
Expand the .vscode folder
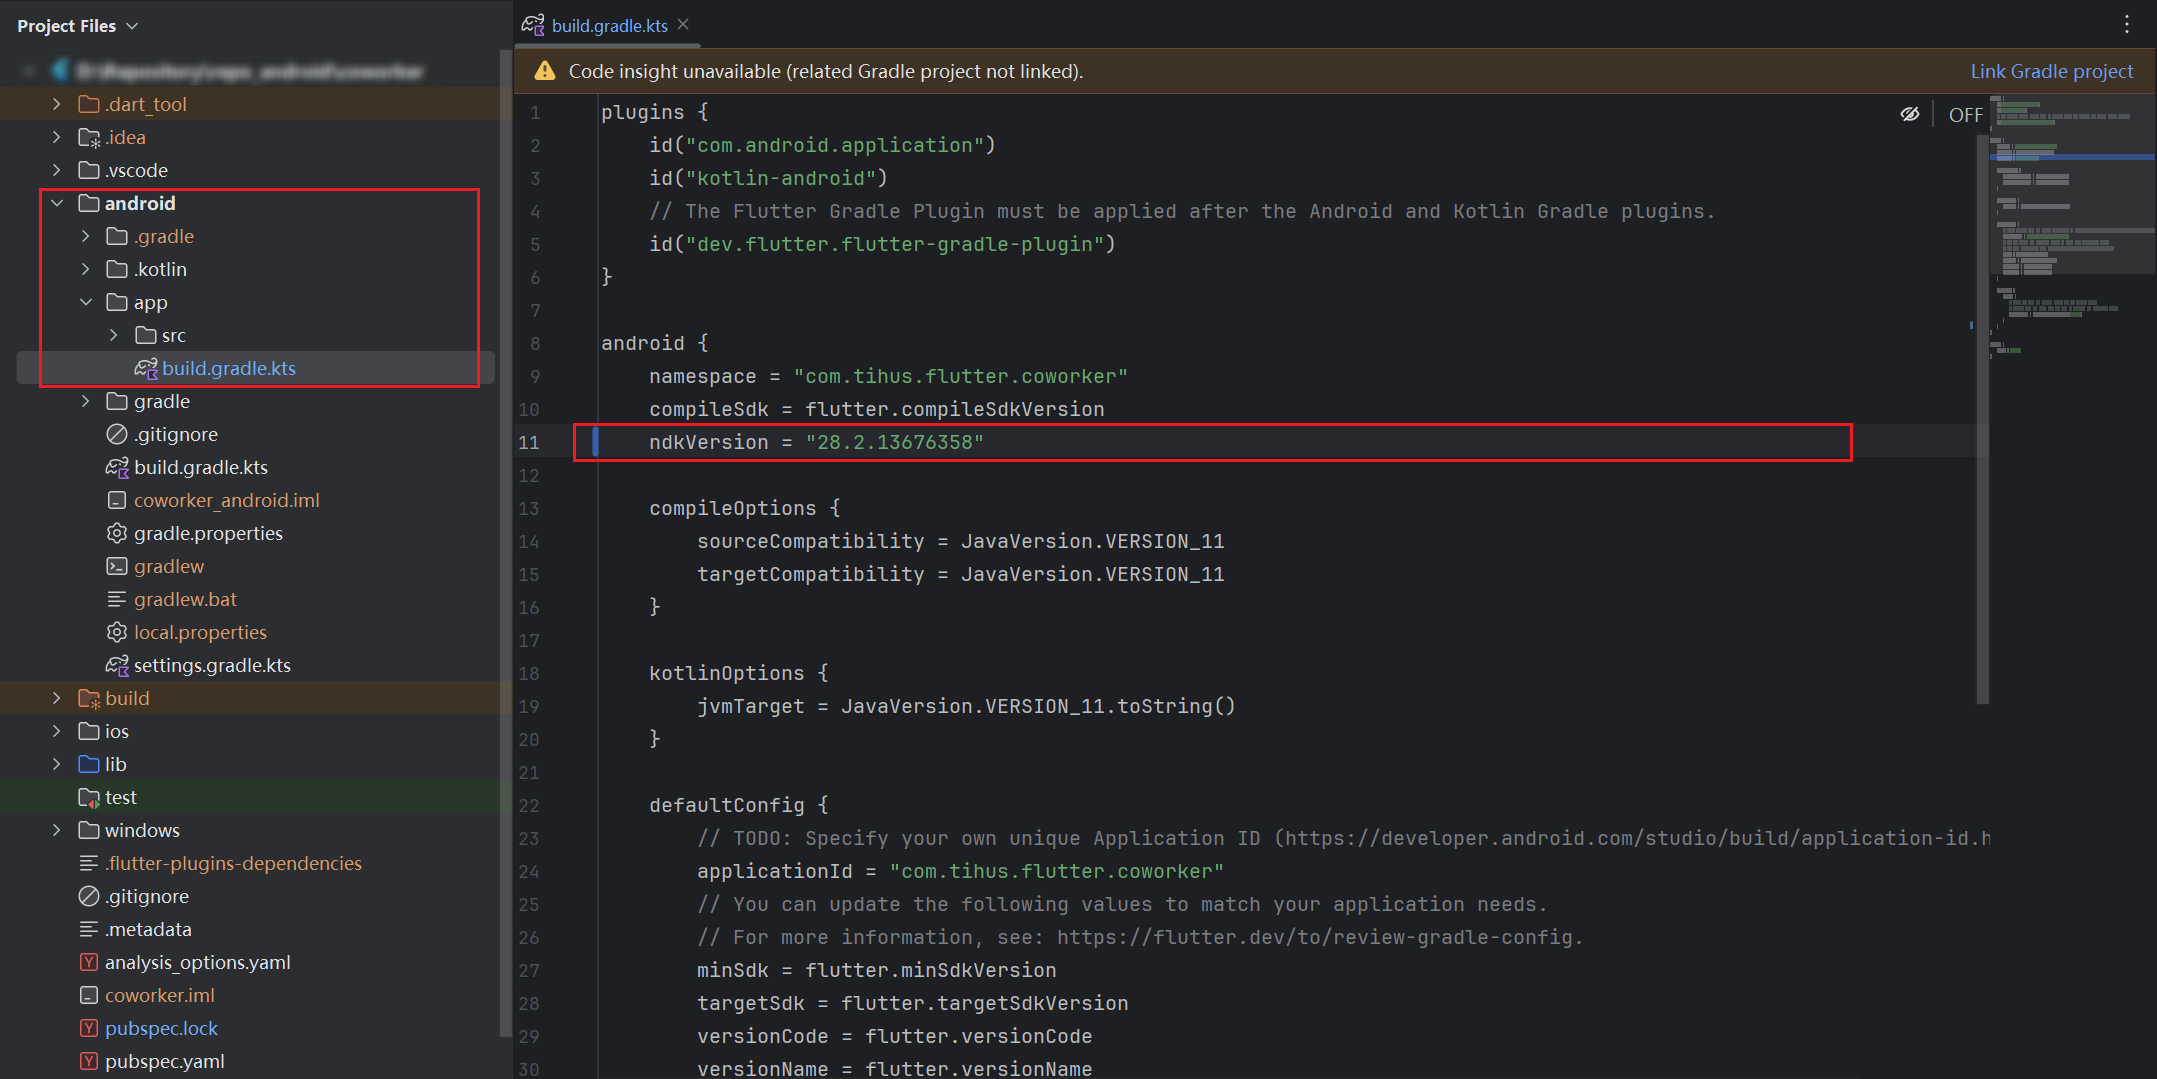pyautogui.click(x=57, y=170)
